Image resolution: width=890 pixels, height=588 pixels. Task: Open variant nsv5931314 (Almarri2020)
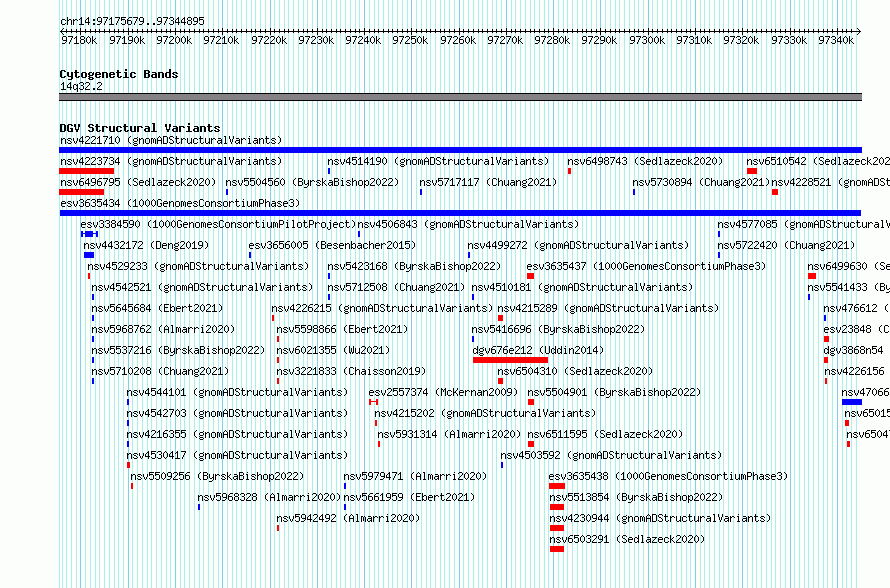(x=449, y=434)
